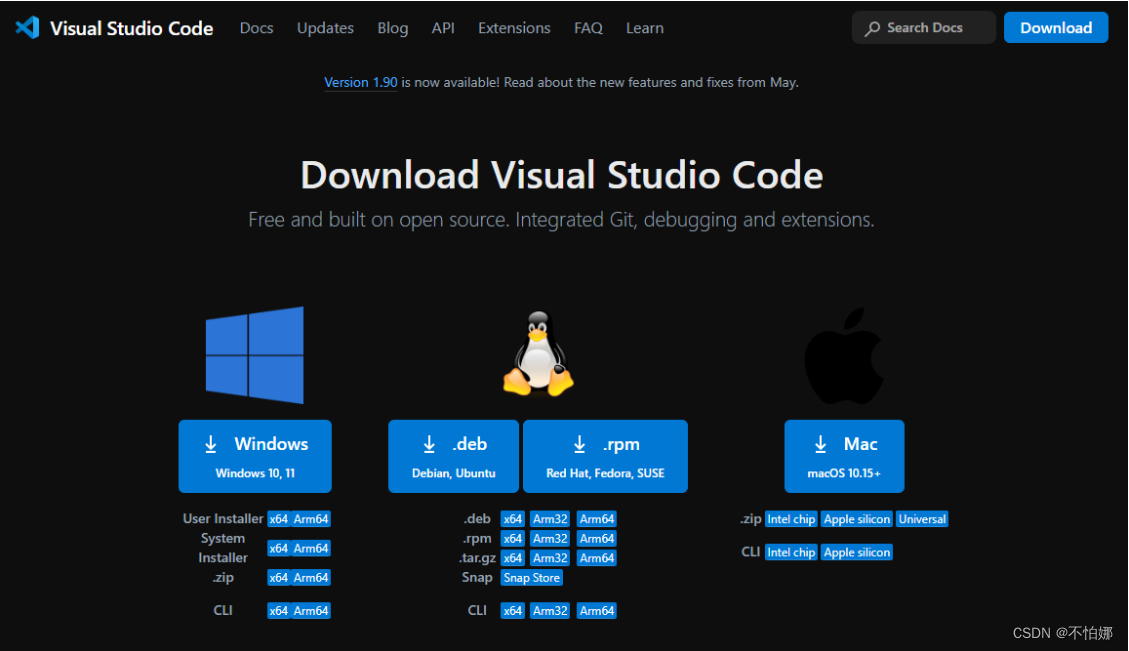
Task: Download the Mac macOS 10.15+ build
Action: [x=844, y=457]
